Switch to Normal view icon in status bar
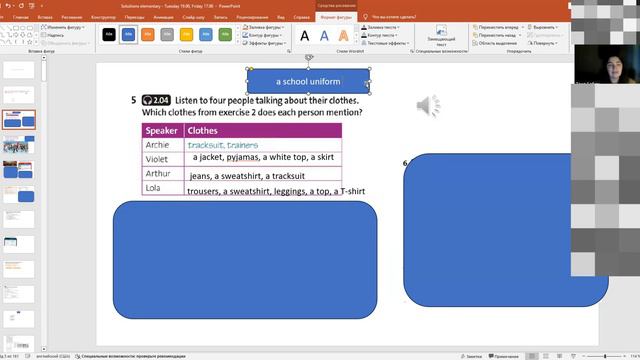Image resolution: width=640 pixels, height=360 pixels. point(531,356)
